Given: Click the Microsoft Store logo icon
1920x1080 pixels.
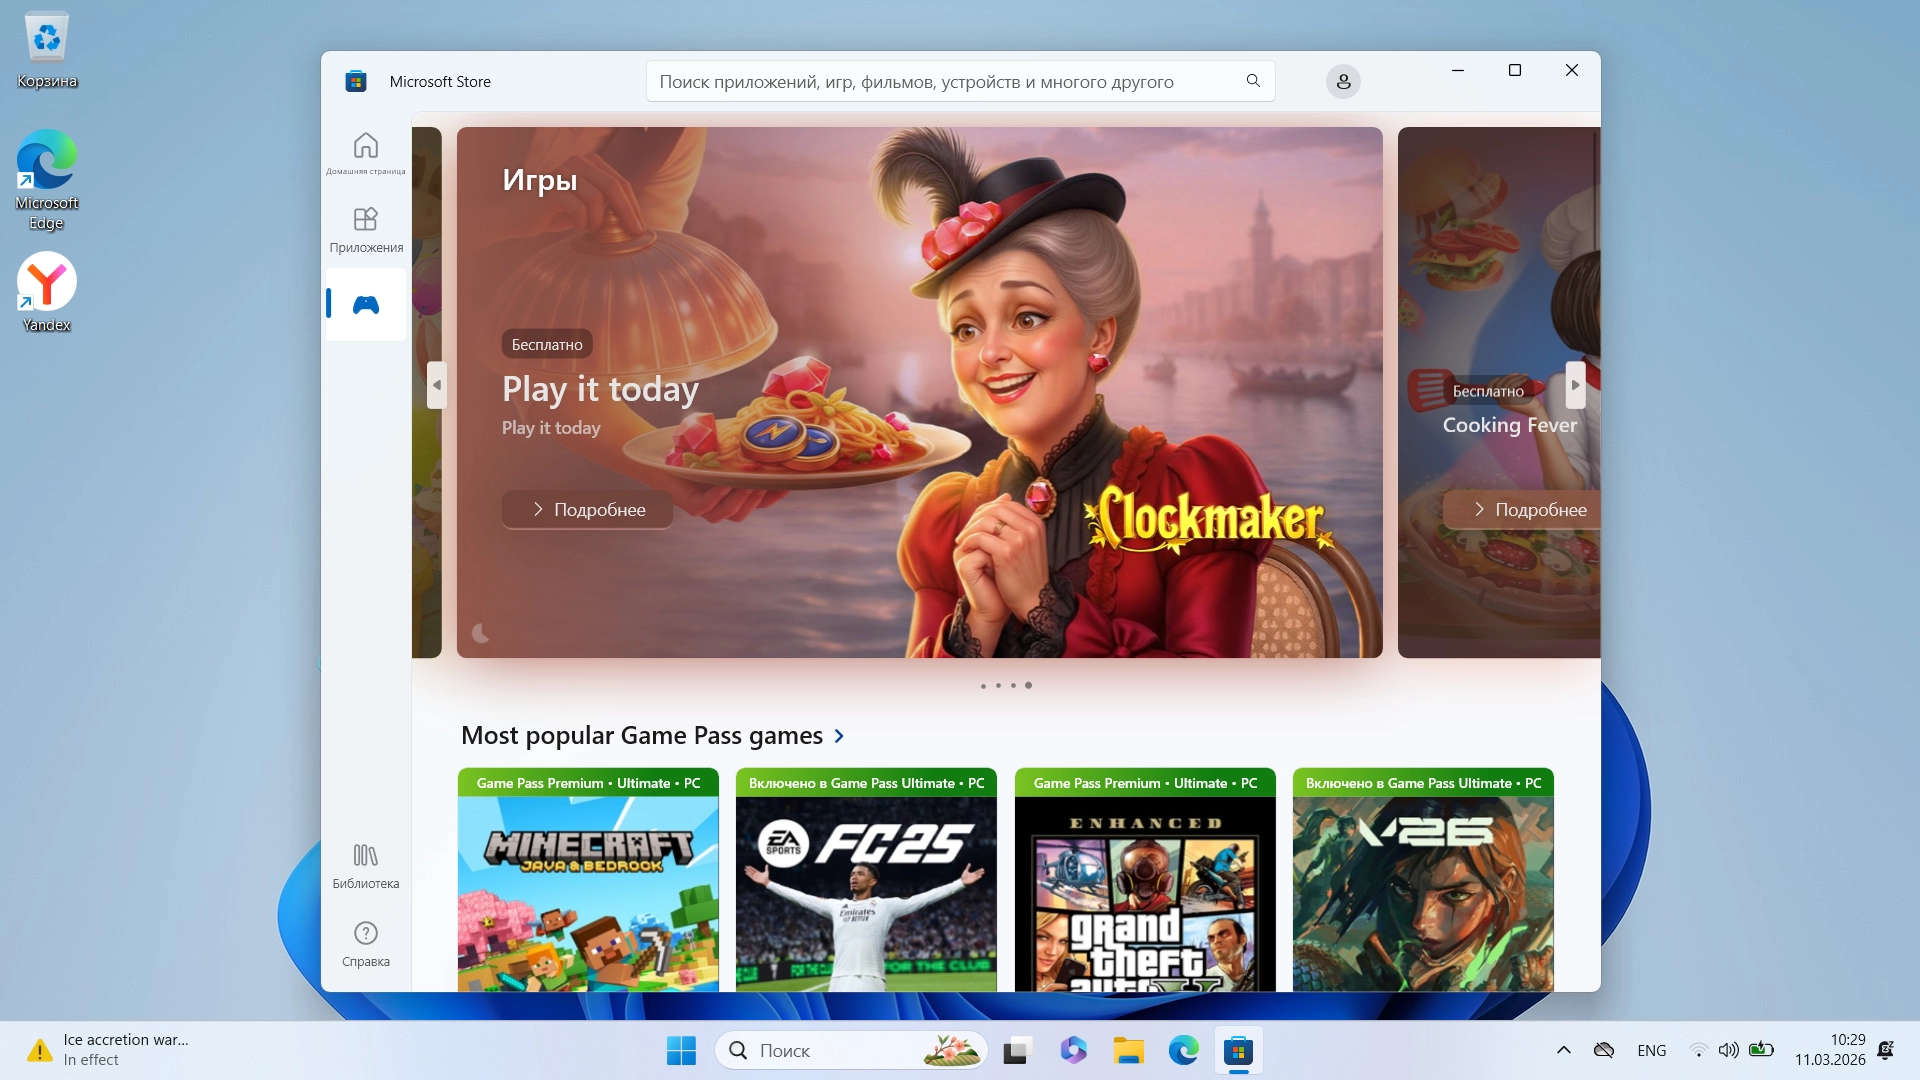Looking at the screenshot, I should point(356,82).
